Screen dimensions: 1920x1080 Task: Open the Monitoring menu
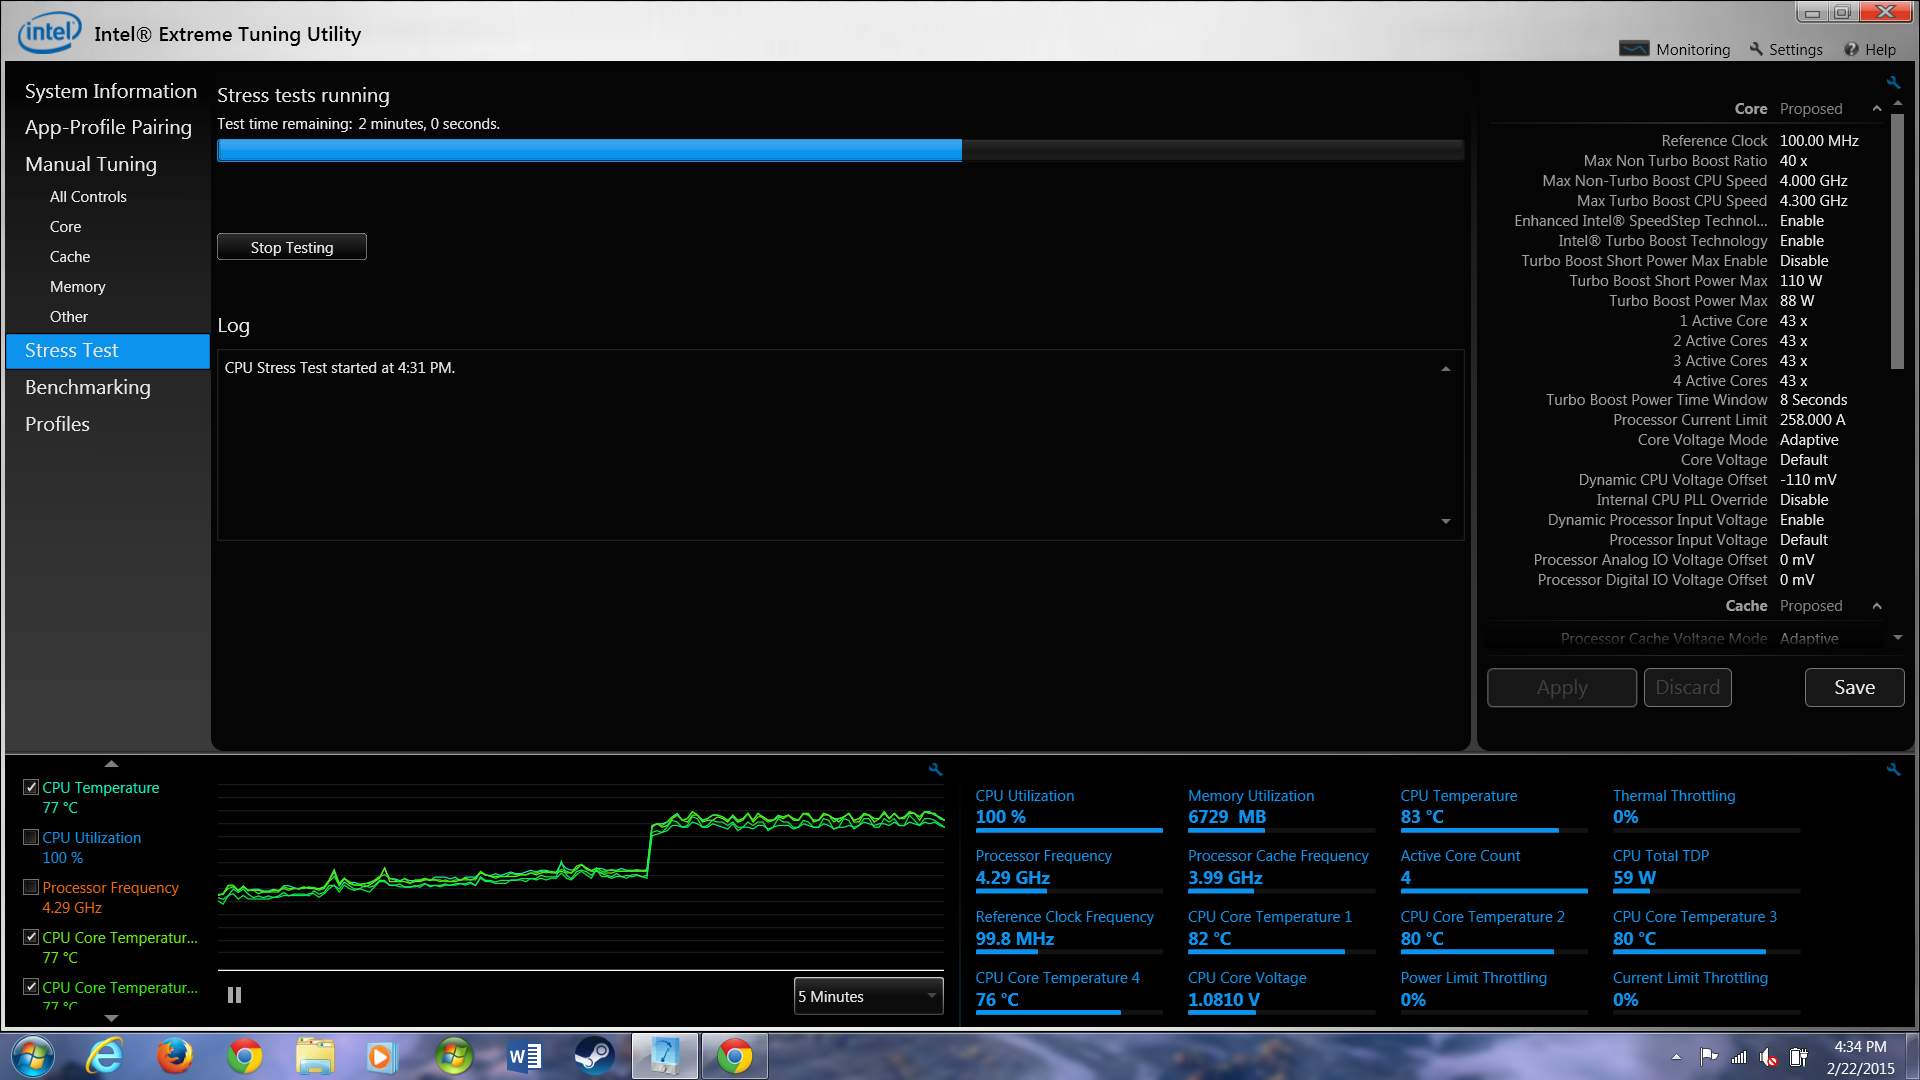pyautogui.click(x=1675, y=49)
